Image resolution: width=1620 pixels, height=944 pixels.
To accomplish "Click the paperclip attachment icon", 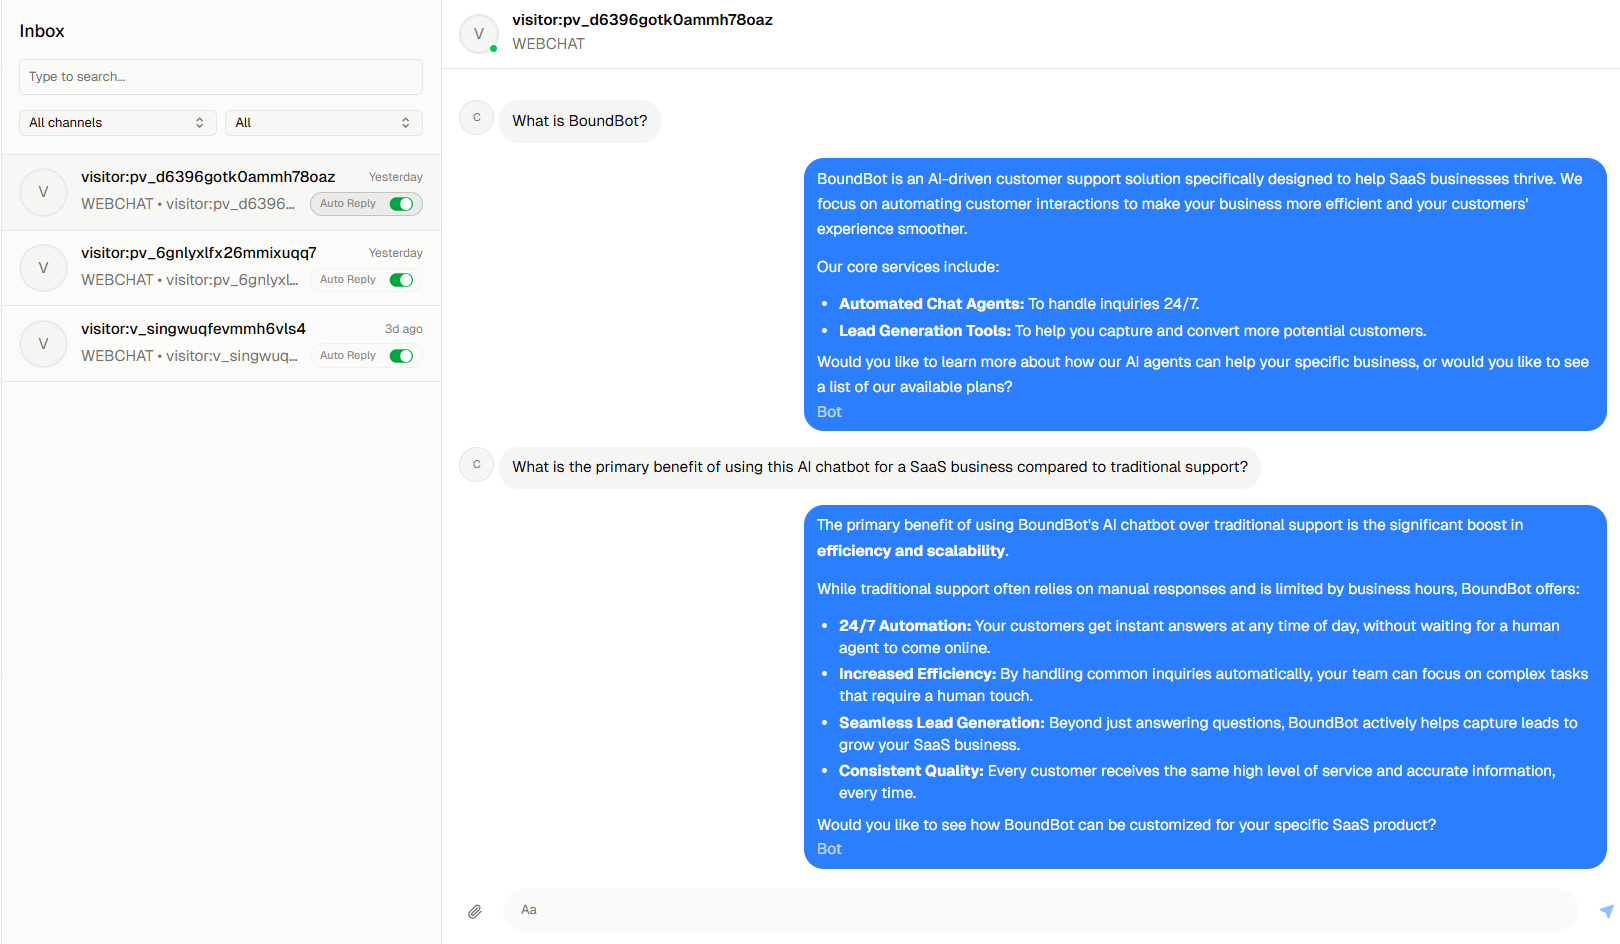I will [475, 911].
